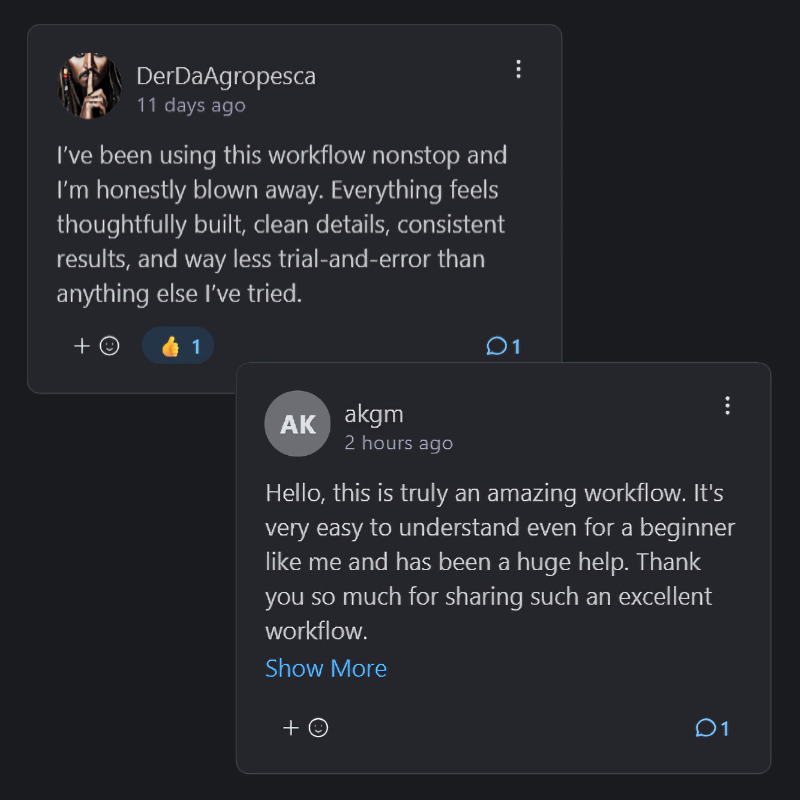The width and height of the screenshot is (800, 800).
Task: Click the reply bubble icon on DerDaAgropesca's comment
Action: [x=496, y=346]
